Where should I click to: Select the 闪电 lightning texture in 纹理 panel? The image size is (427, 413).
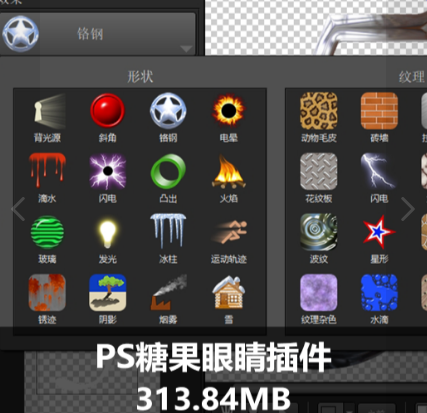coord(379,171)
